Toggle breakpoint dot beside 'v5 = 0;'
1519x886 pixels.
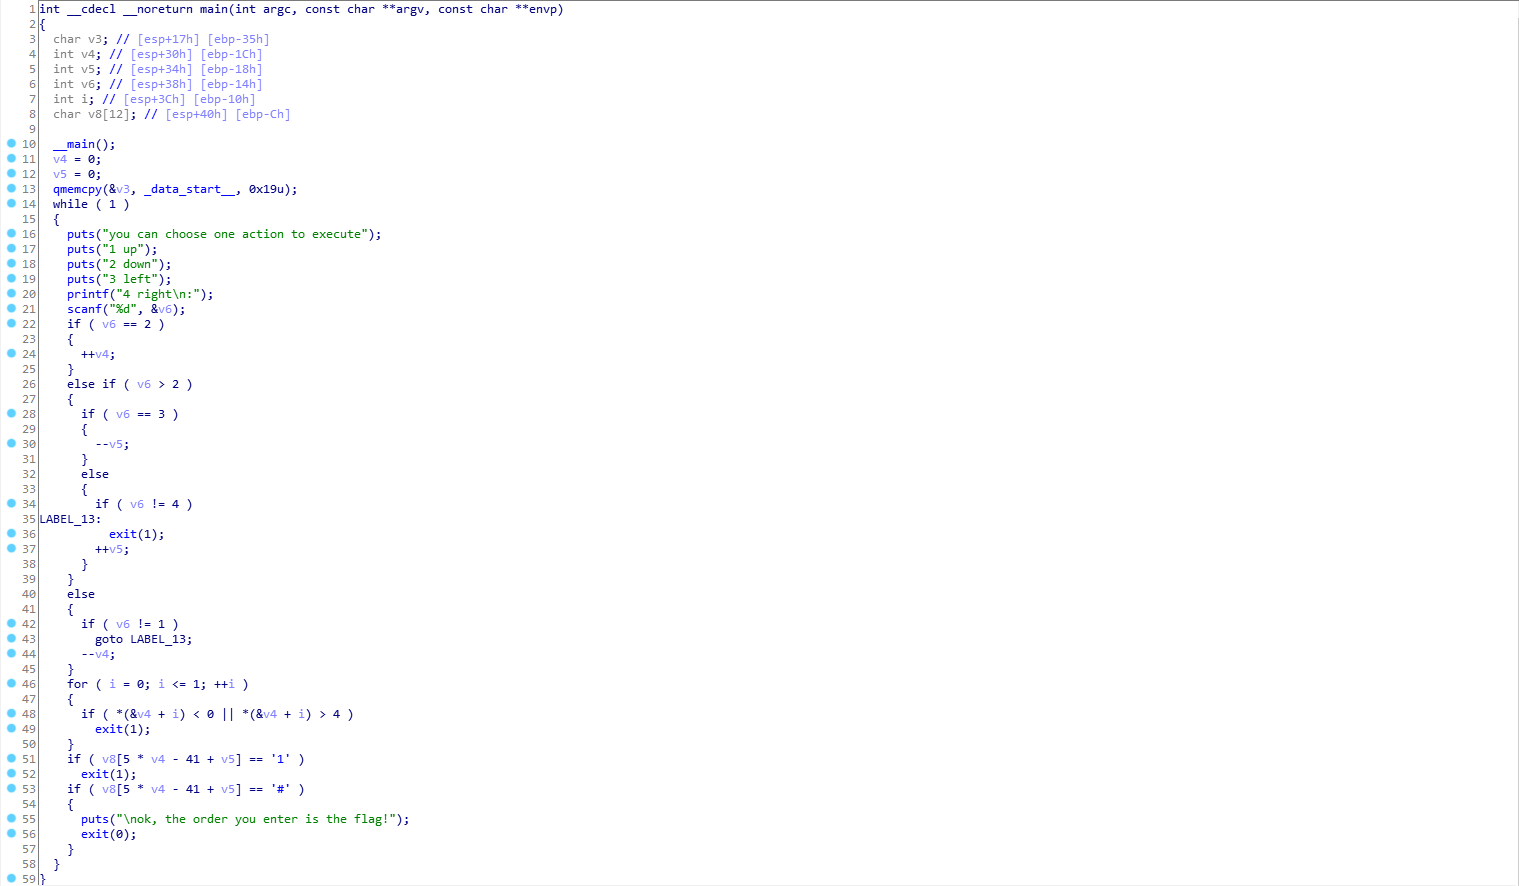[11, 173]
